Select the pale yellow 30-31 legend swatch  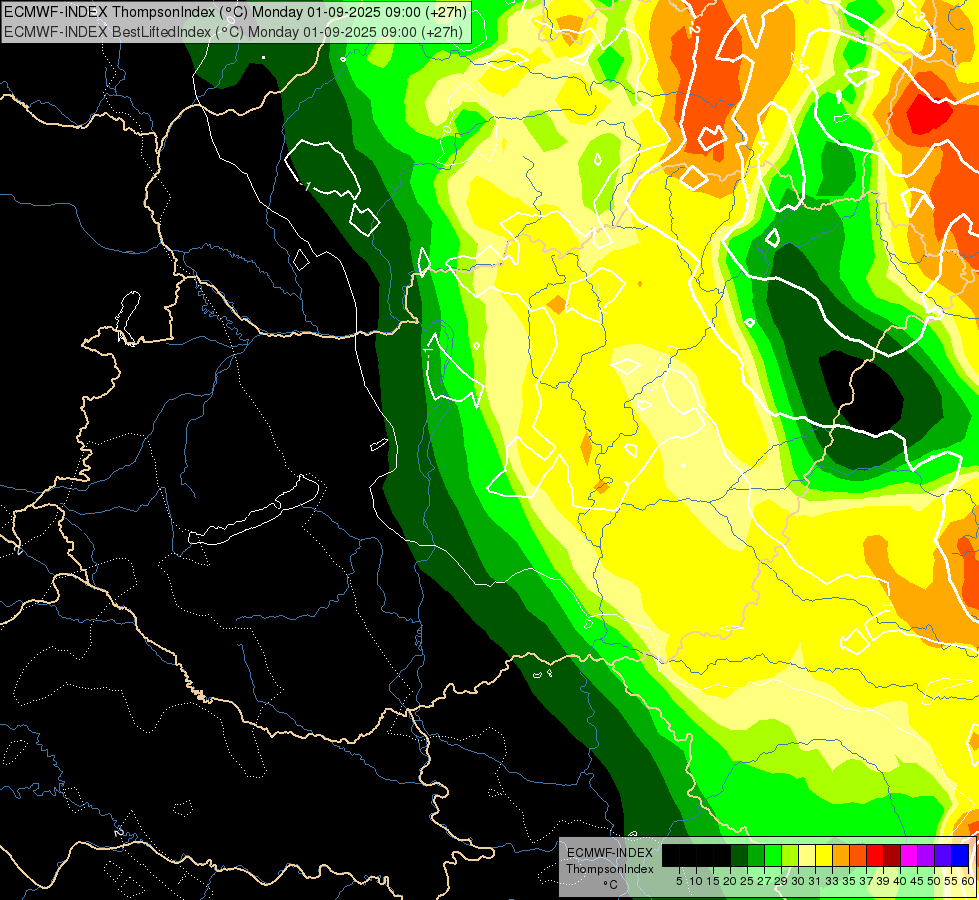pos(807,855)
